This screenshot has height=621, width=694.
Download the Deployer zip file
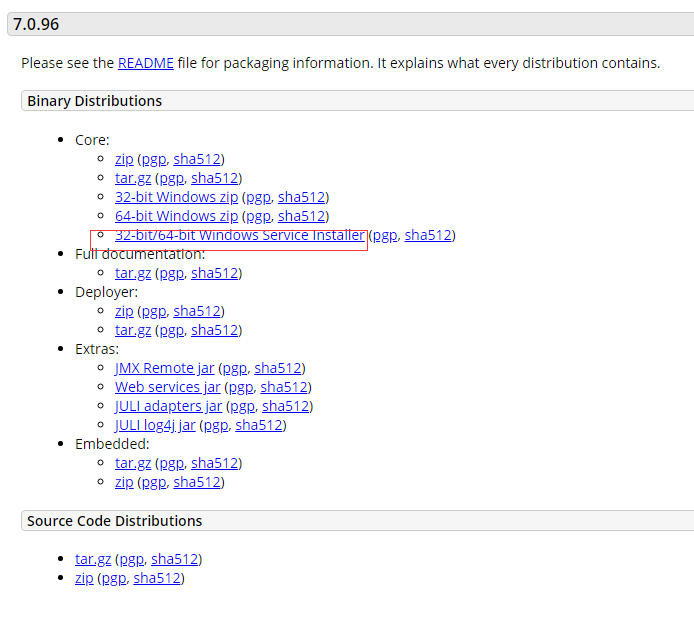124,311
